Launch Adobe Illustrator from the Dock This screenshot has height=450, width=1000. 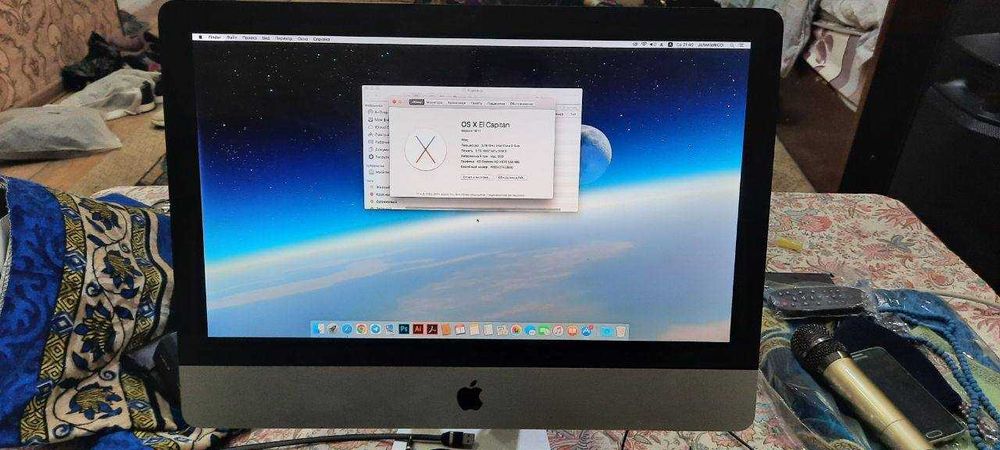click(x=418, y=329)
